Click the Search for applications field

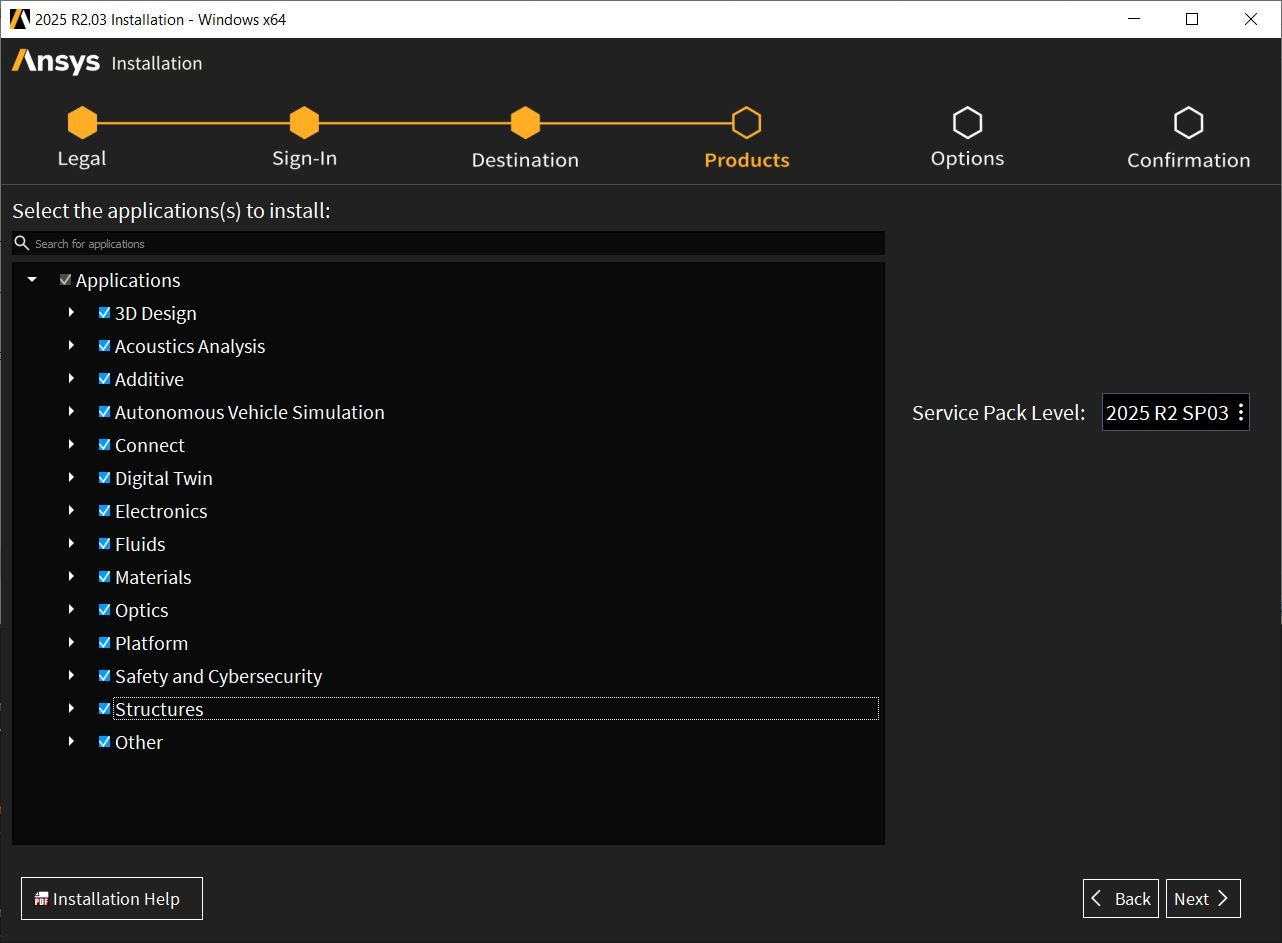coord(450,243)
